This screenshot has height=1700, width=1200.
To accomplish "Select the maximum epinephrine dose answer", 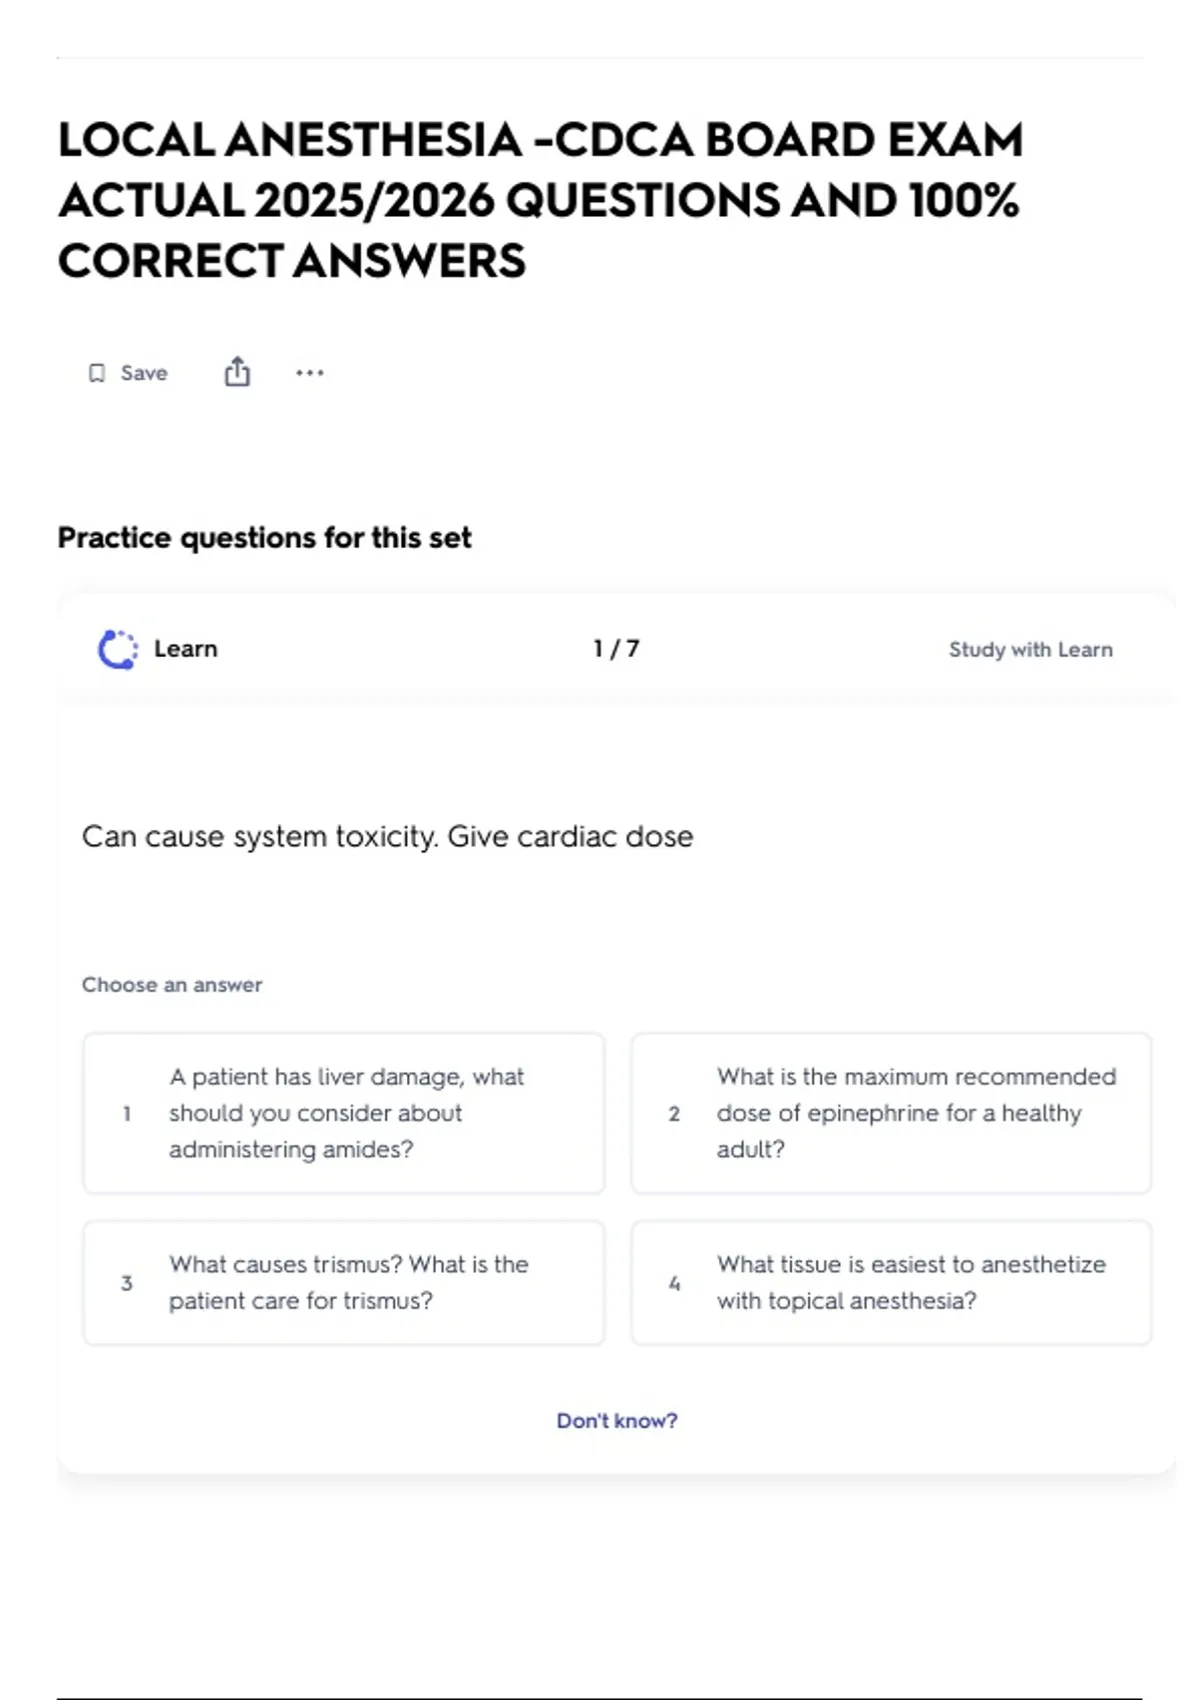I will [916, 1113].
